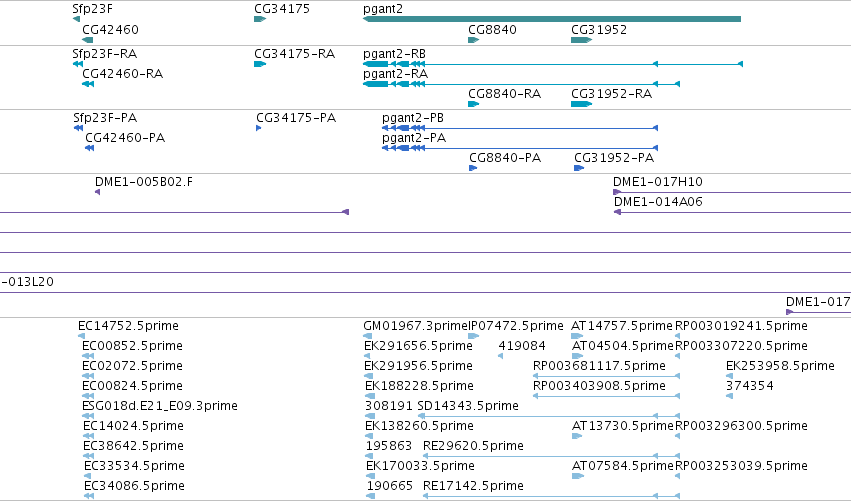
Task: Click the 374354 feature label
Action: (x=750, y=386)
